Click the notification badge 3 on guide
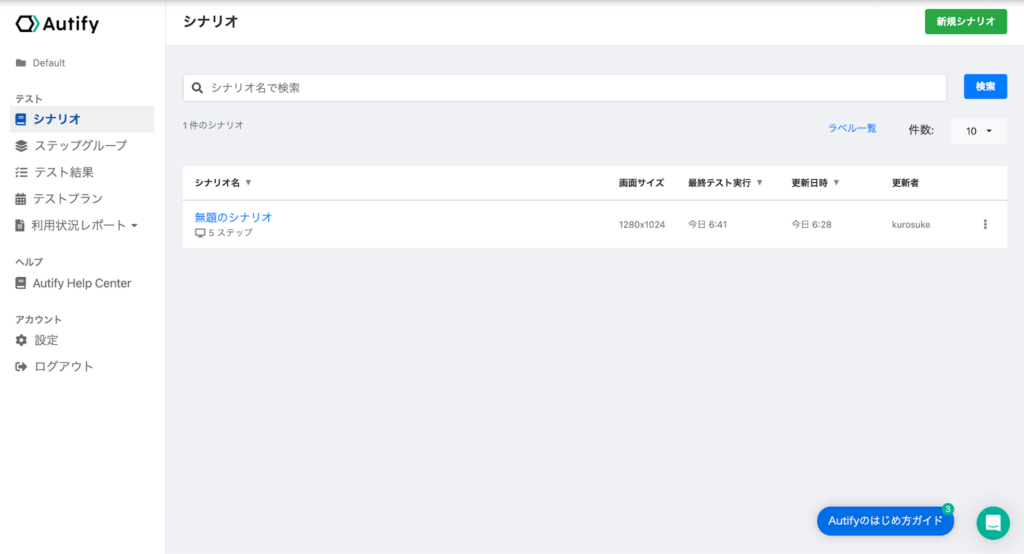The height and width of the screenshot is (554, 1024). pos(948,509)
